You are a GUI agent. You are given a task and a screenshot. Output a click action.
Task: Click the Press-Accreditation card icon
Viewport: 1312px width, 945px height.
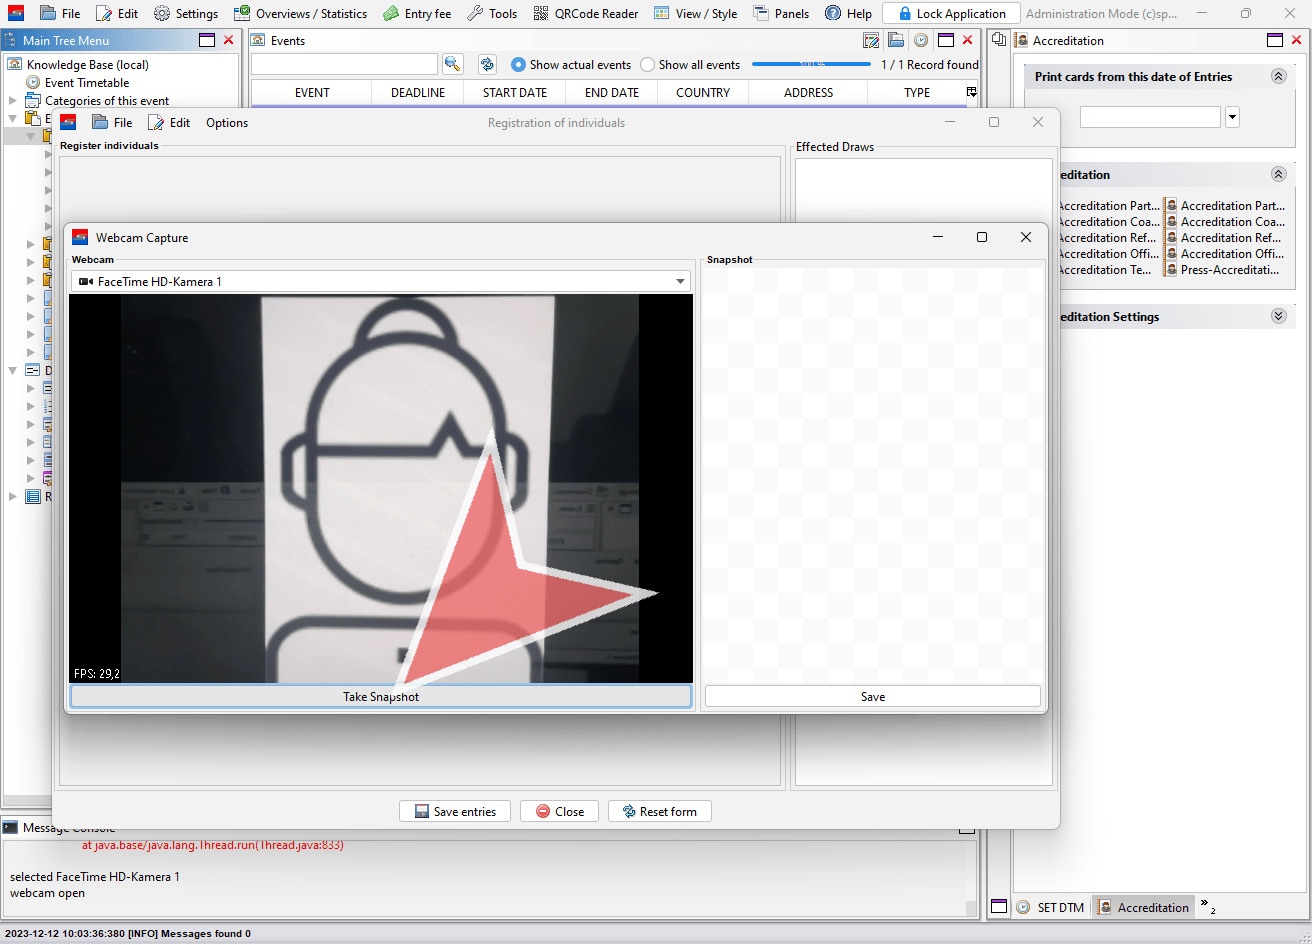click(x=1172, y=270)
